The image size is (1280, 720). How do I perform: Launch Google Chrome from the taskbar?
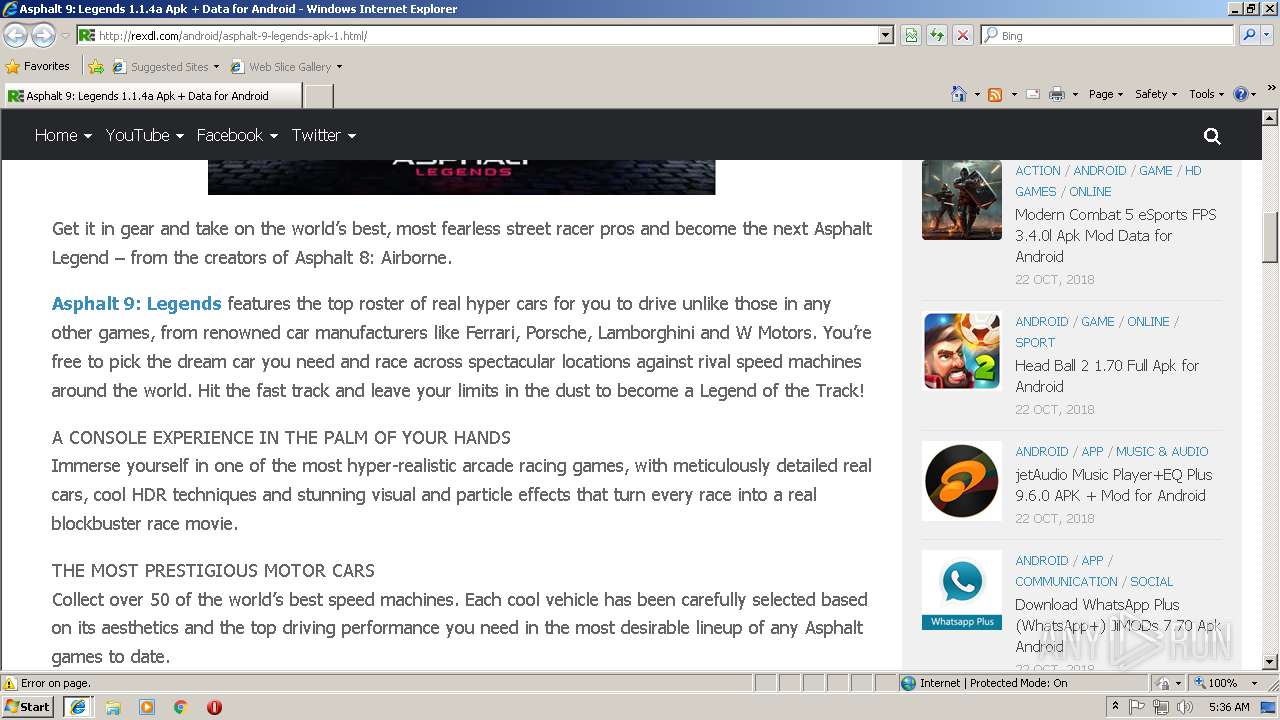[181, 707]
